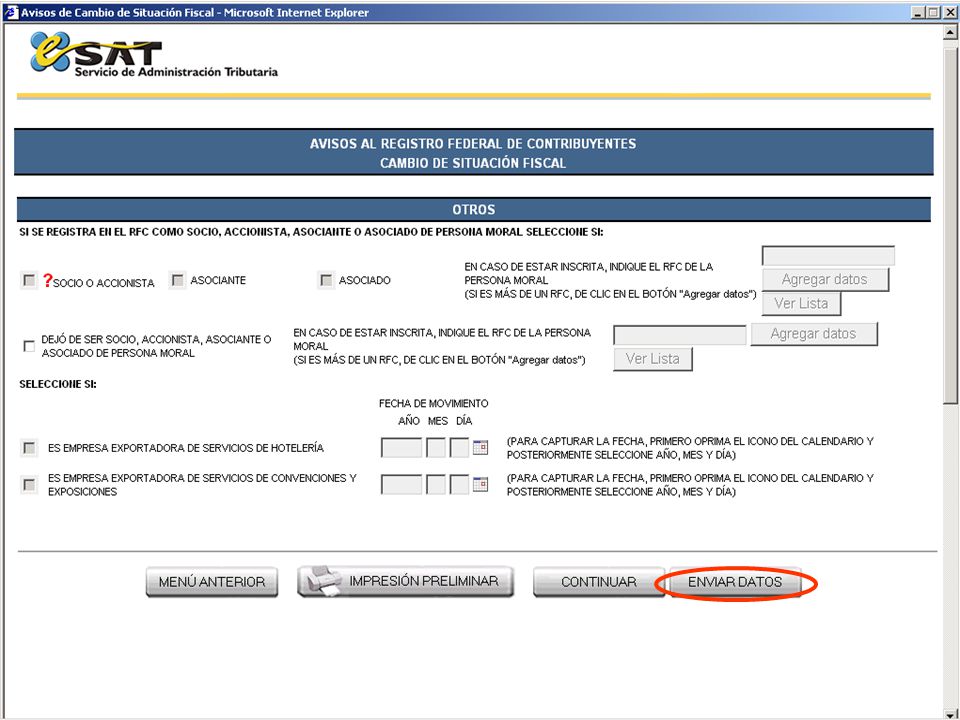Click the Continuar button
960x720 pixels.
click(x=599, y=582)
